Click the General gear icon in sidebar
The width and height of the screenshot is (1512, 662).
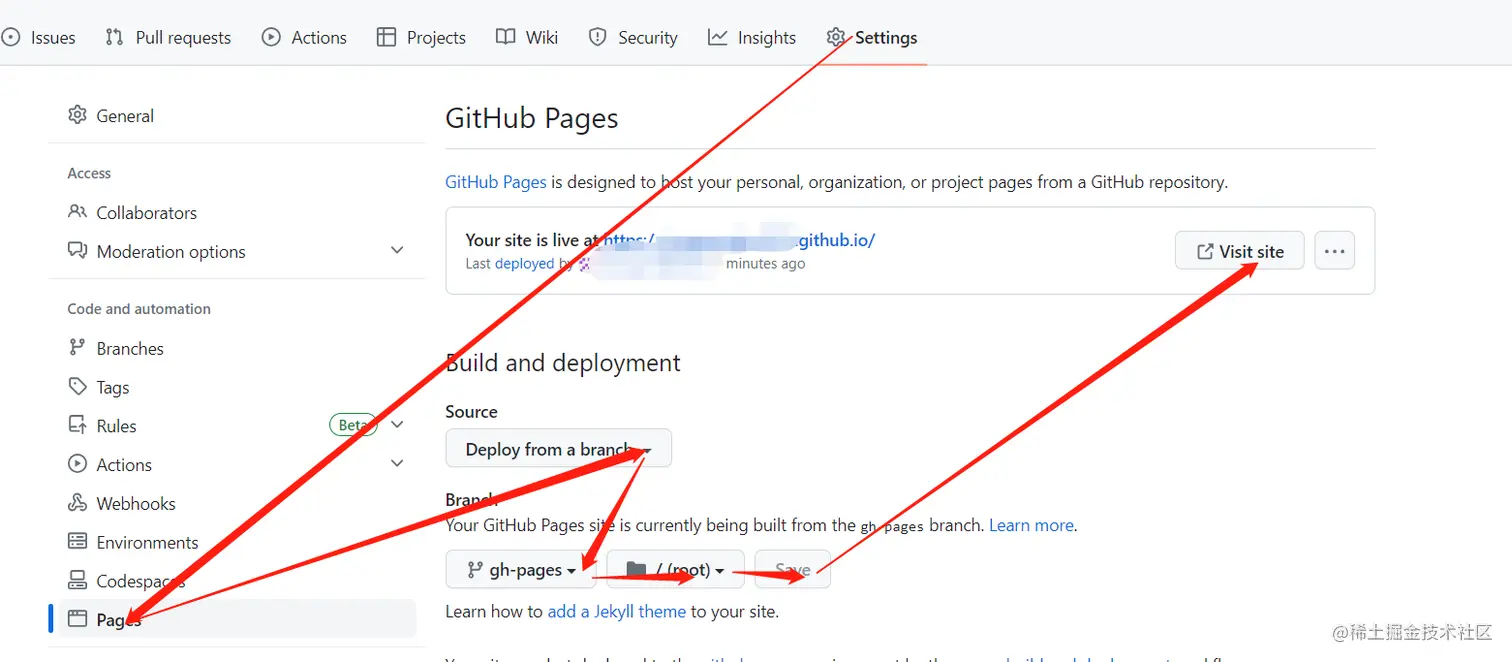tap(77, 115)
